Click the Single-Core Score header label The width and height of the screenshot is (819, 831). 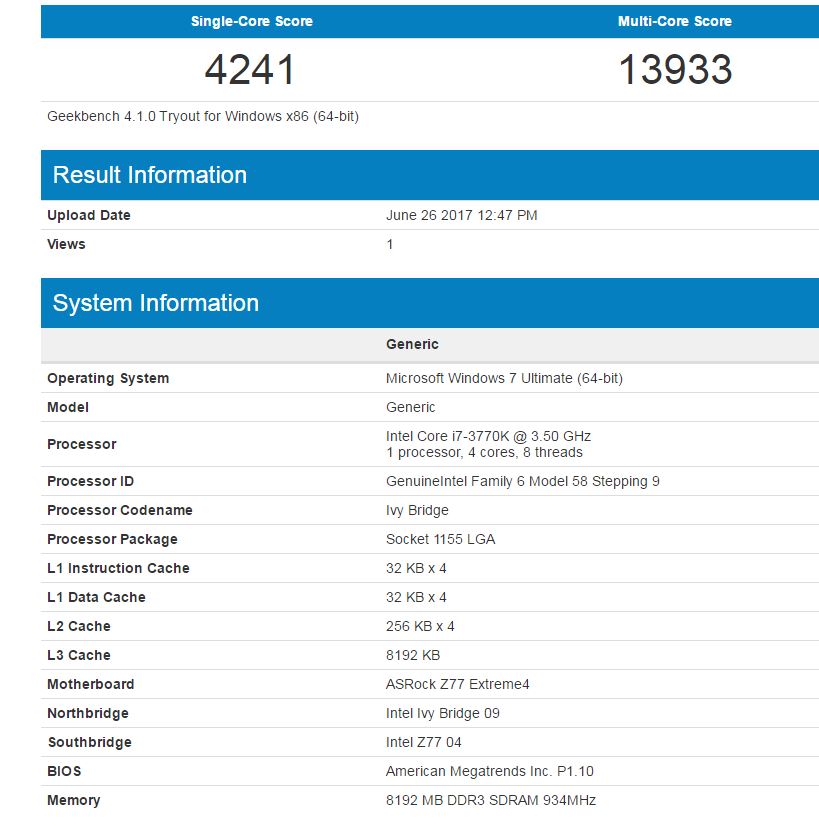(252, 21)
